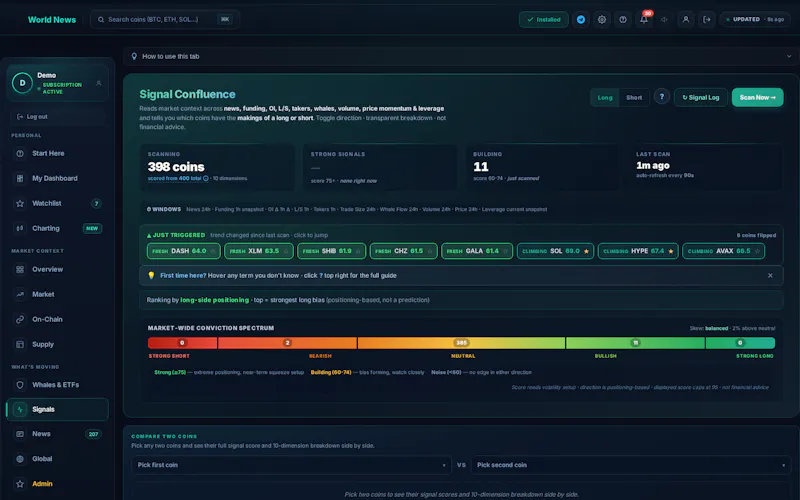Image resolution: width=800 pixels, height=500 pixels.
Task: Toggle watchlist star on GALA chip
Action: (x=505, y=251)
